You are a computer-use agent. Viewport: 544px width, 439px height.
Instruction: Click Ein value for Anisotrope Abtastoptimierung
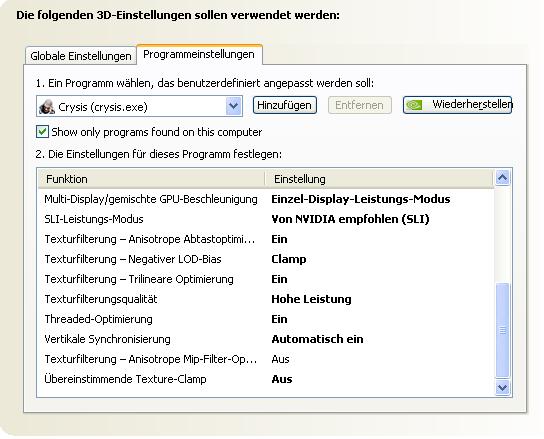(279, 239)
